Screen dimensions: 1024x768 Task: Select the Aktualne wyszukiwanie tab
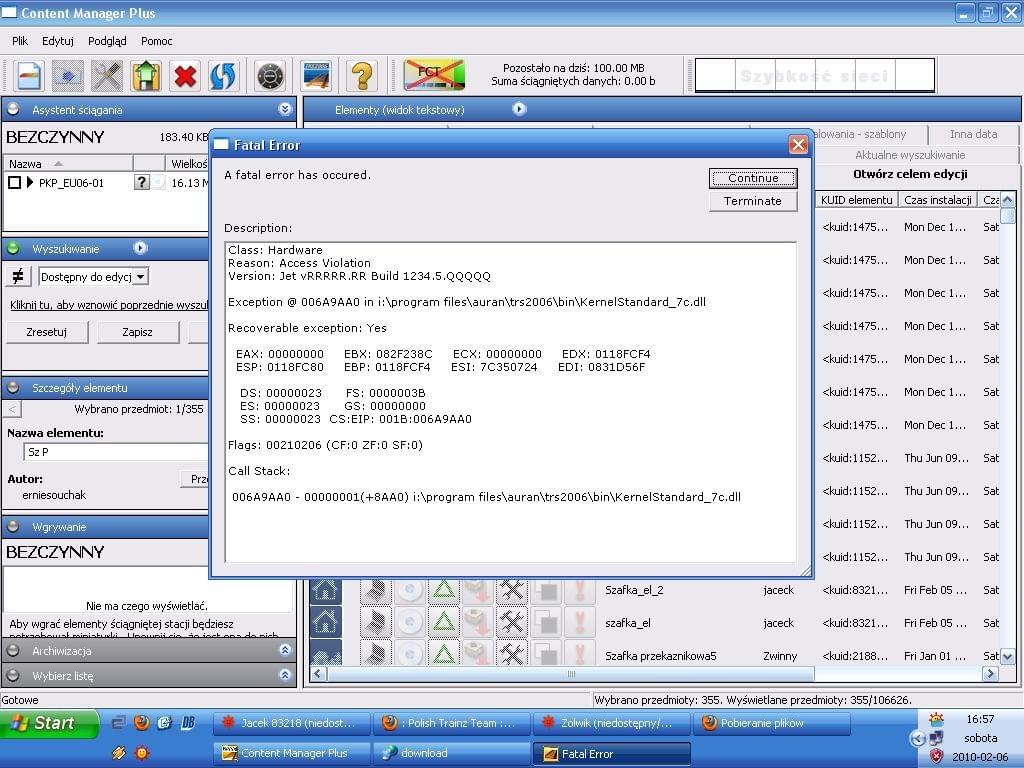pos(910,155)
